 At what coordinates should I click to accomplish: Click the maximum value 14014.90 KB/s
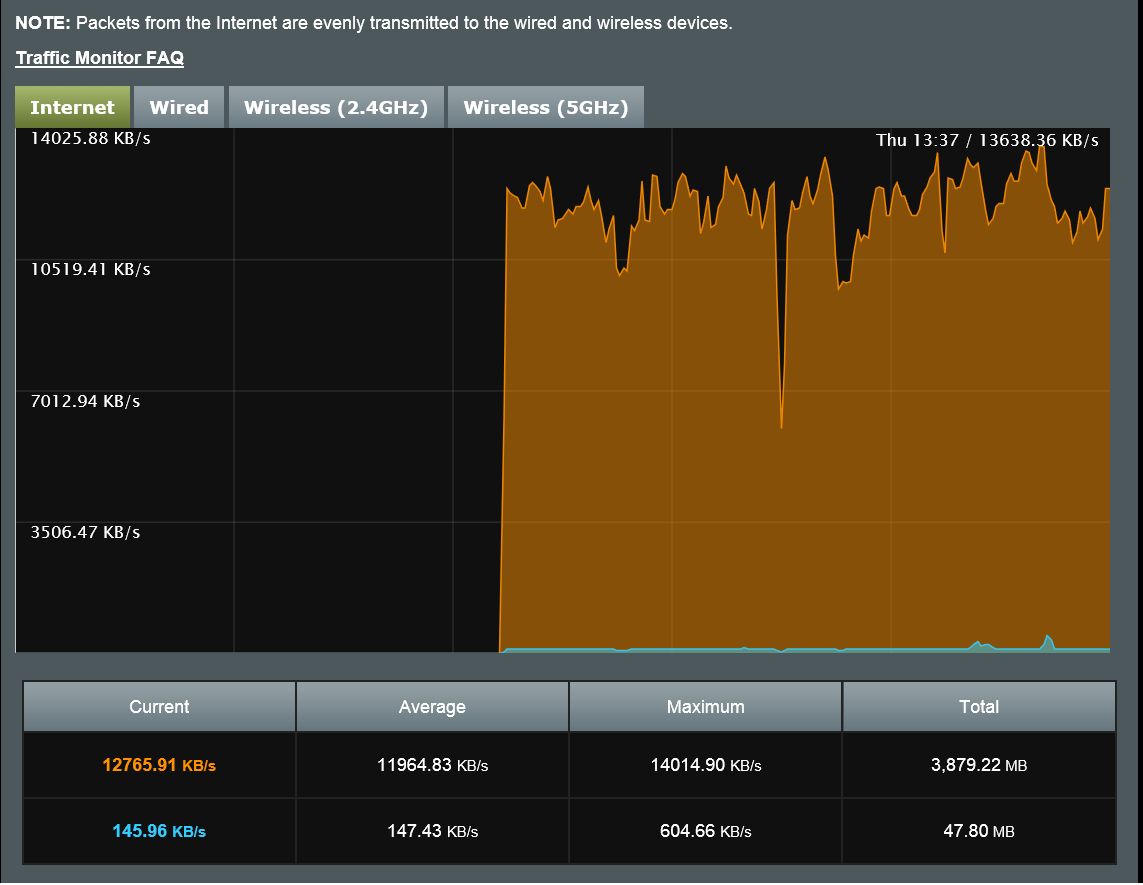[706, 765]
